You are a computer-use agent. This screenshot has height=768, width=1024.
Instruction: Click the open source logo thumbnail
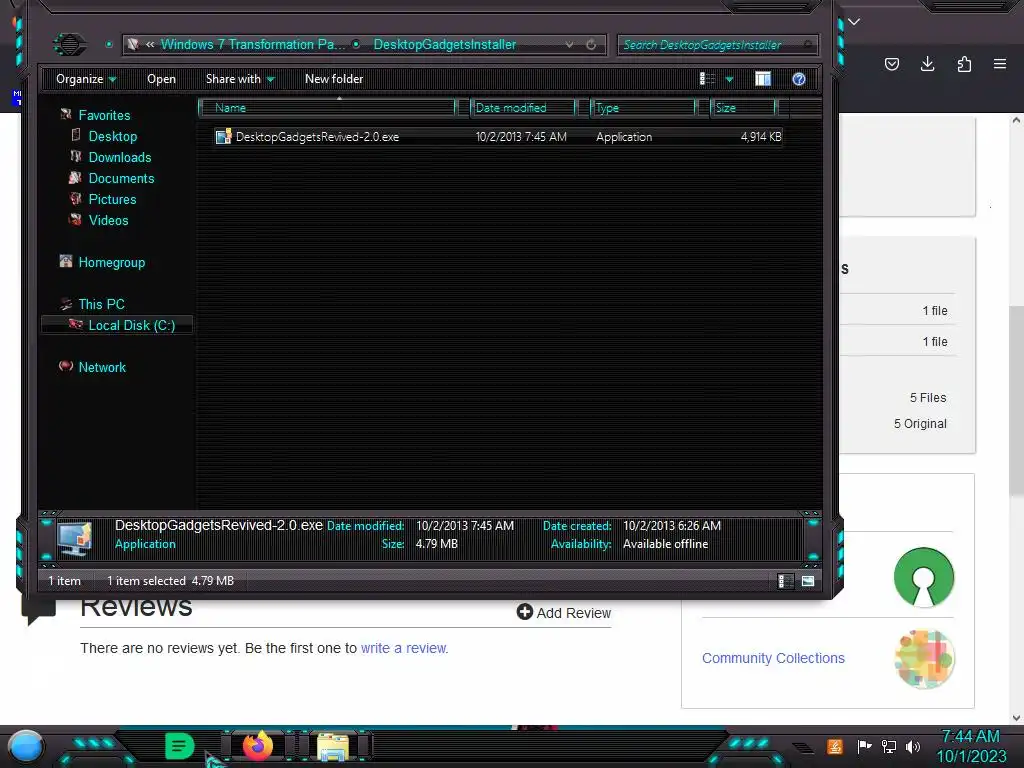tap(923, 577)
